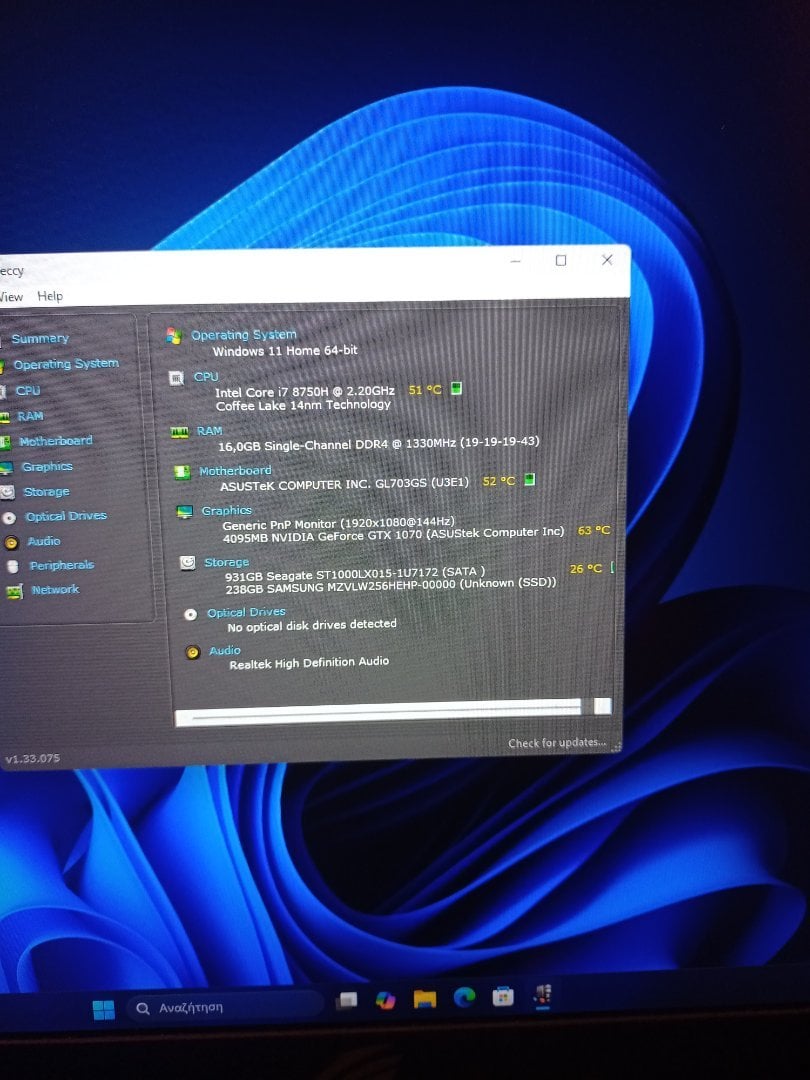Screen dimensions: 810x1080
Task: Click the RAM stick icon in summary pane
Action: [x=179, y=432]
